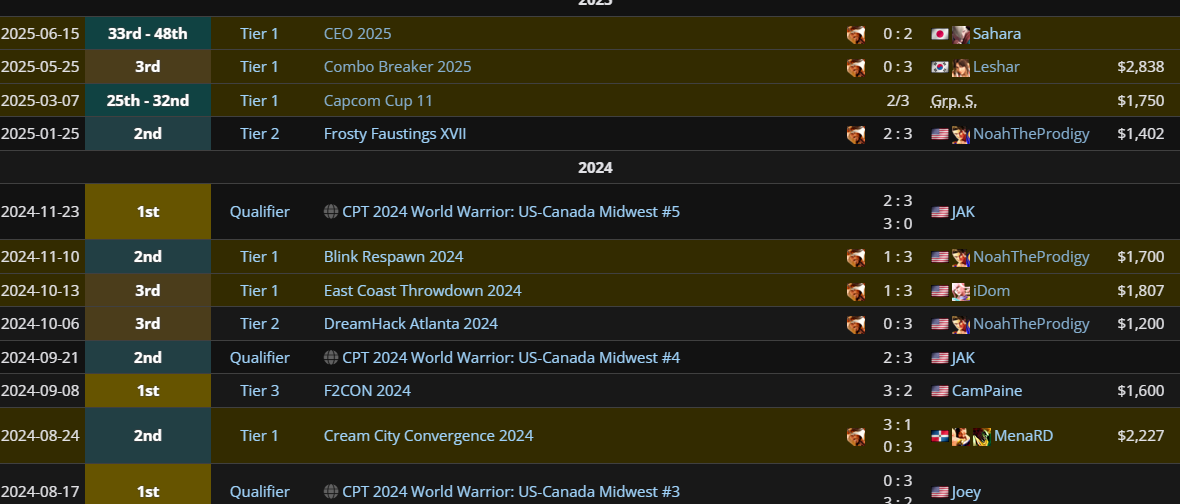Click the Tier 2 link in the DreamHack Atlanta row
Viewport: 1180px width, 504px height.
260,324
